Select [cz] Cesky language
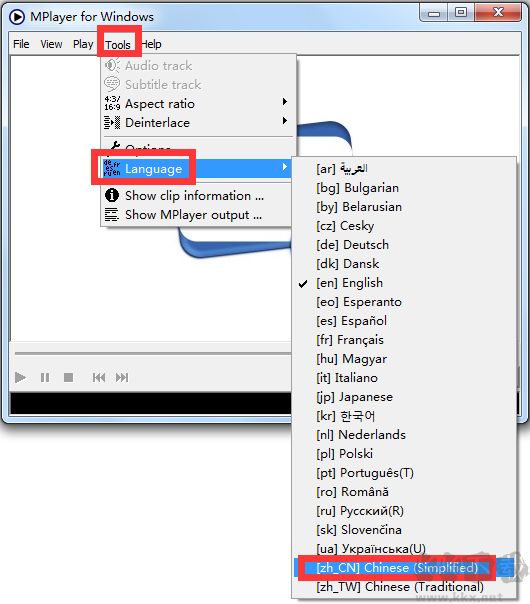This screenshot has height=604, width=530. [404, 226]
